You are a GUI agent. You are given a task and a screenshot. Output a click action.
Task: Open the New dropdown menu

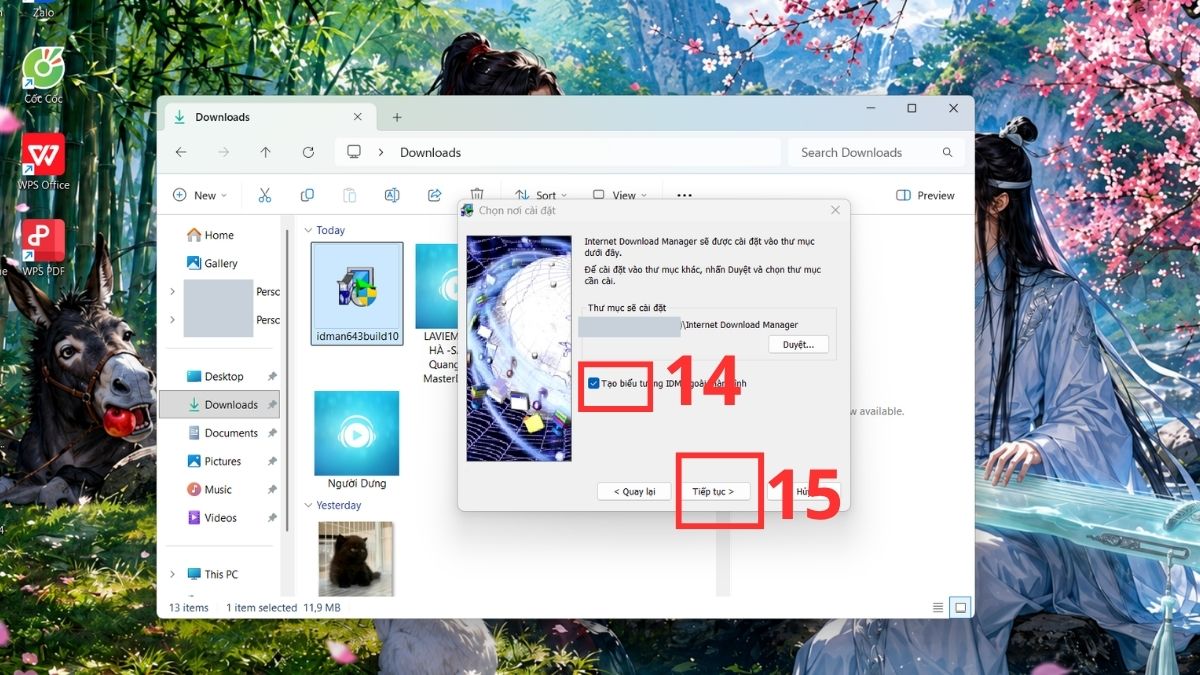click(200, 195)
